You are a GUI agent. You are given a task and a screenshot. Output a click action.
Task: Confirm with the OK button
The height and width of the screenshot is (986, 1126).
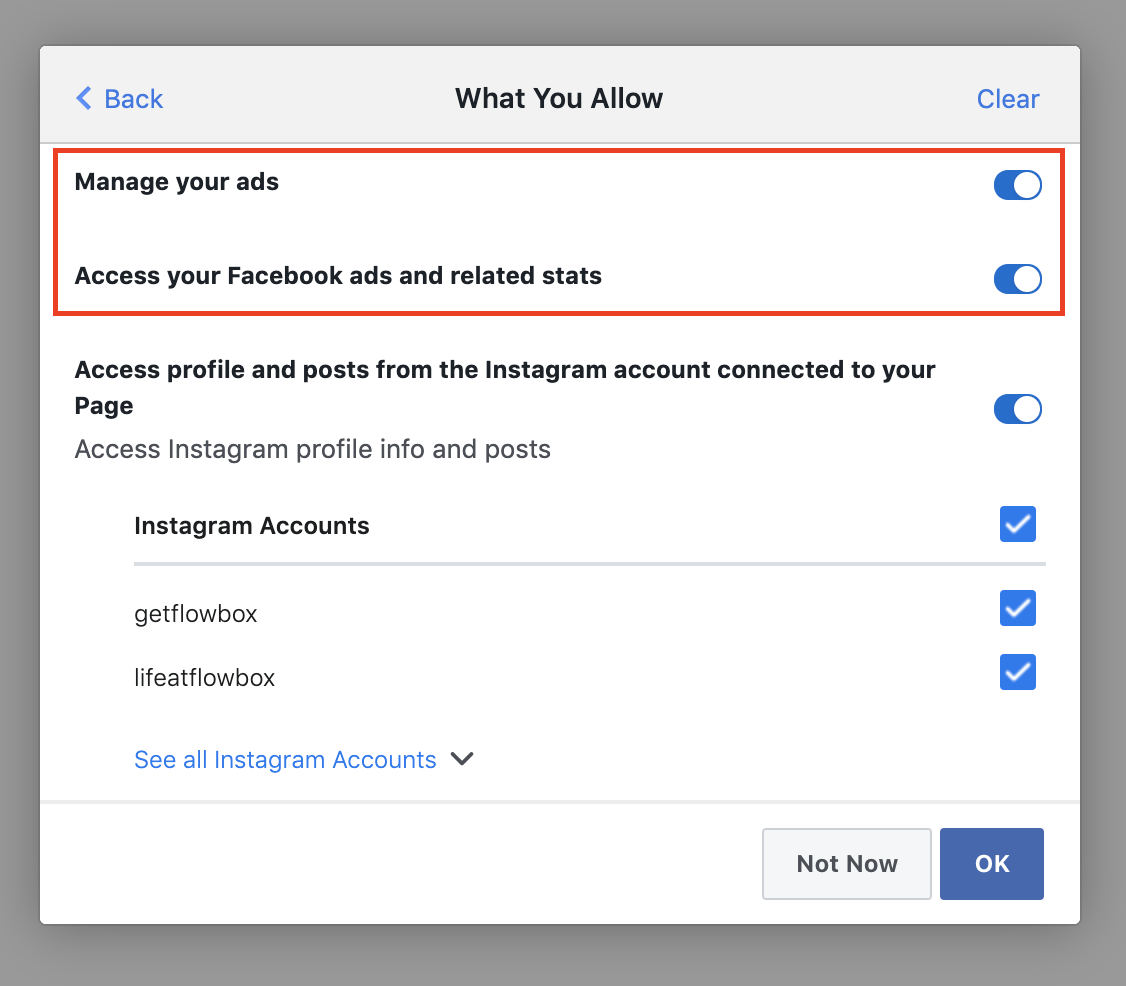991,864
